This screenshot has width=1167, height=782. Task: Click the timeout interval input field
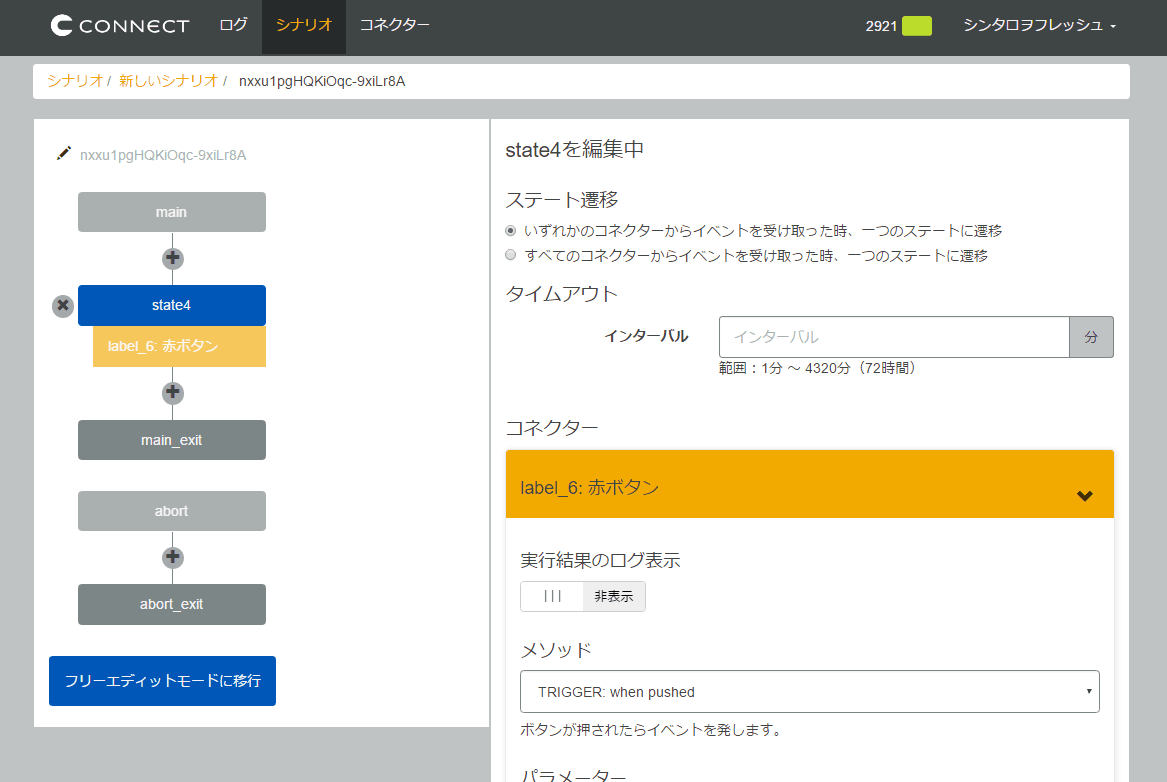pos(894,337)
